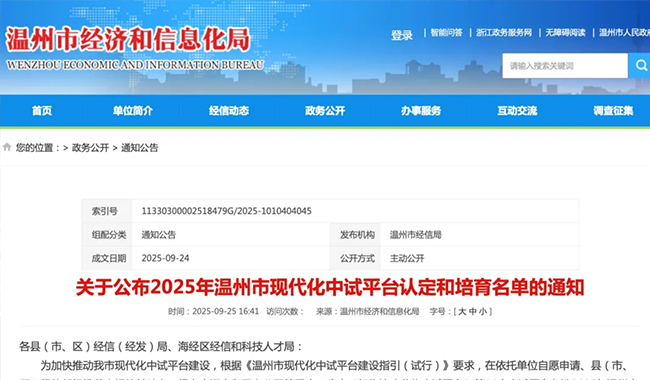
Task: Open the 温州市人民政府 link
Action: coord(624,32)
